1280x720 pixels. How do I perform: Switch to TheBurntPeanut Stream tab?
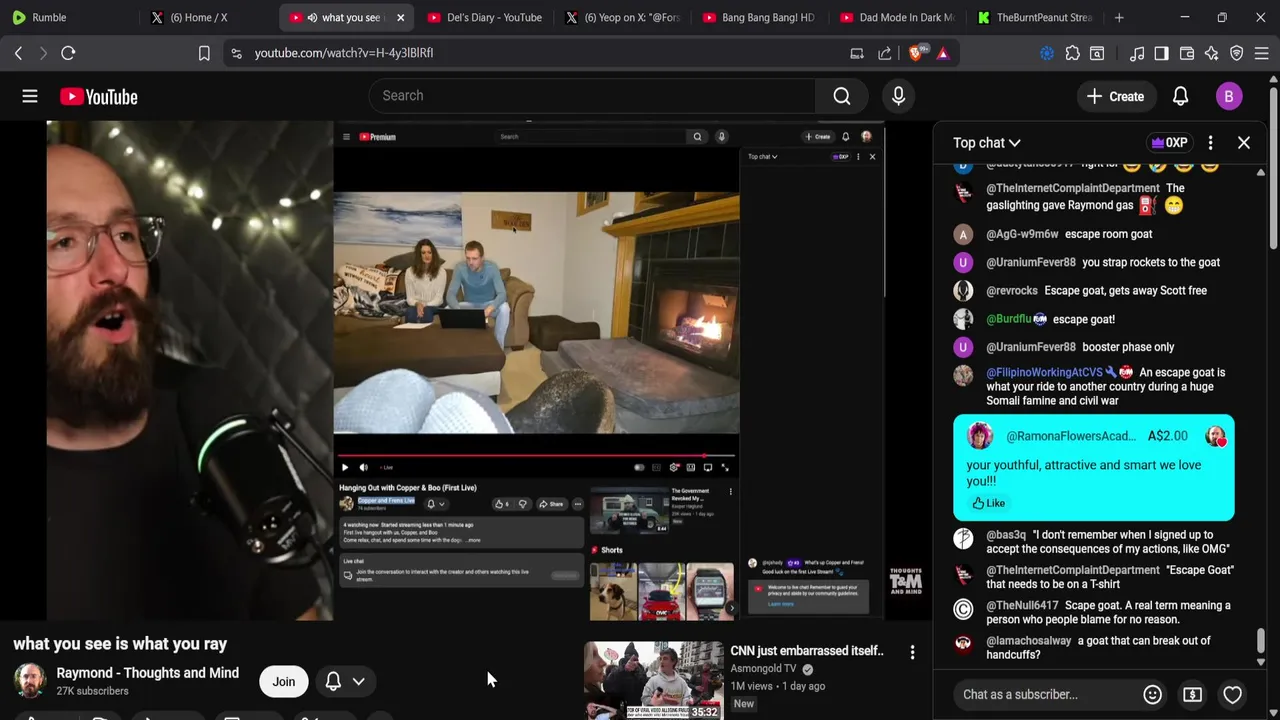[x=1036, y=17]
